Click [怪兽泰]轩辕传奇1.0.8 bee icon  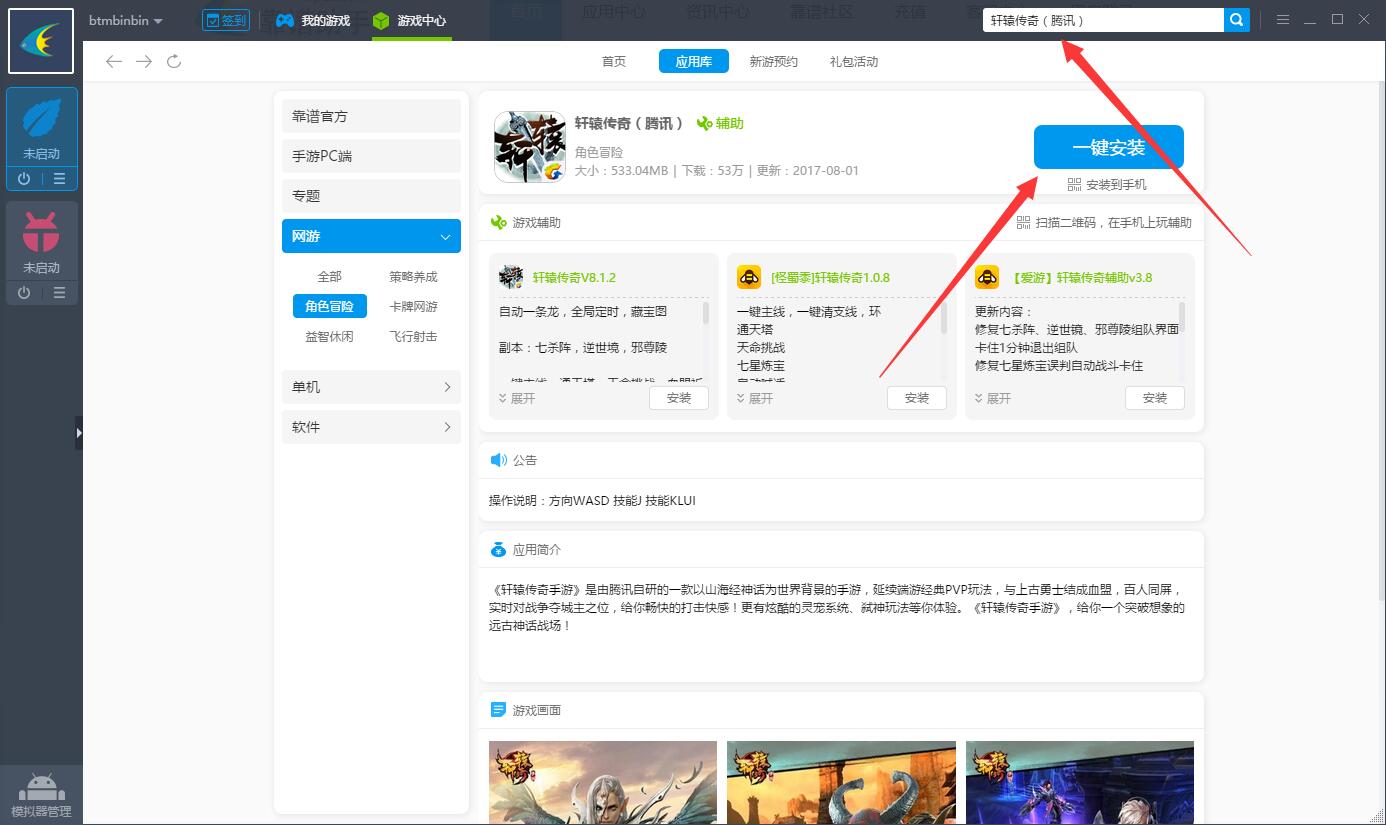pyautogui.click(x=749, y=277)
